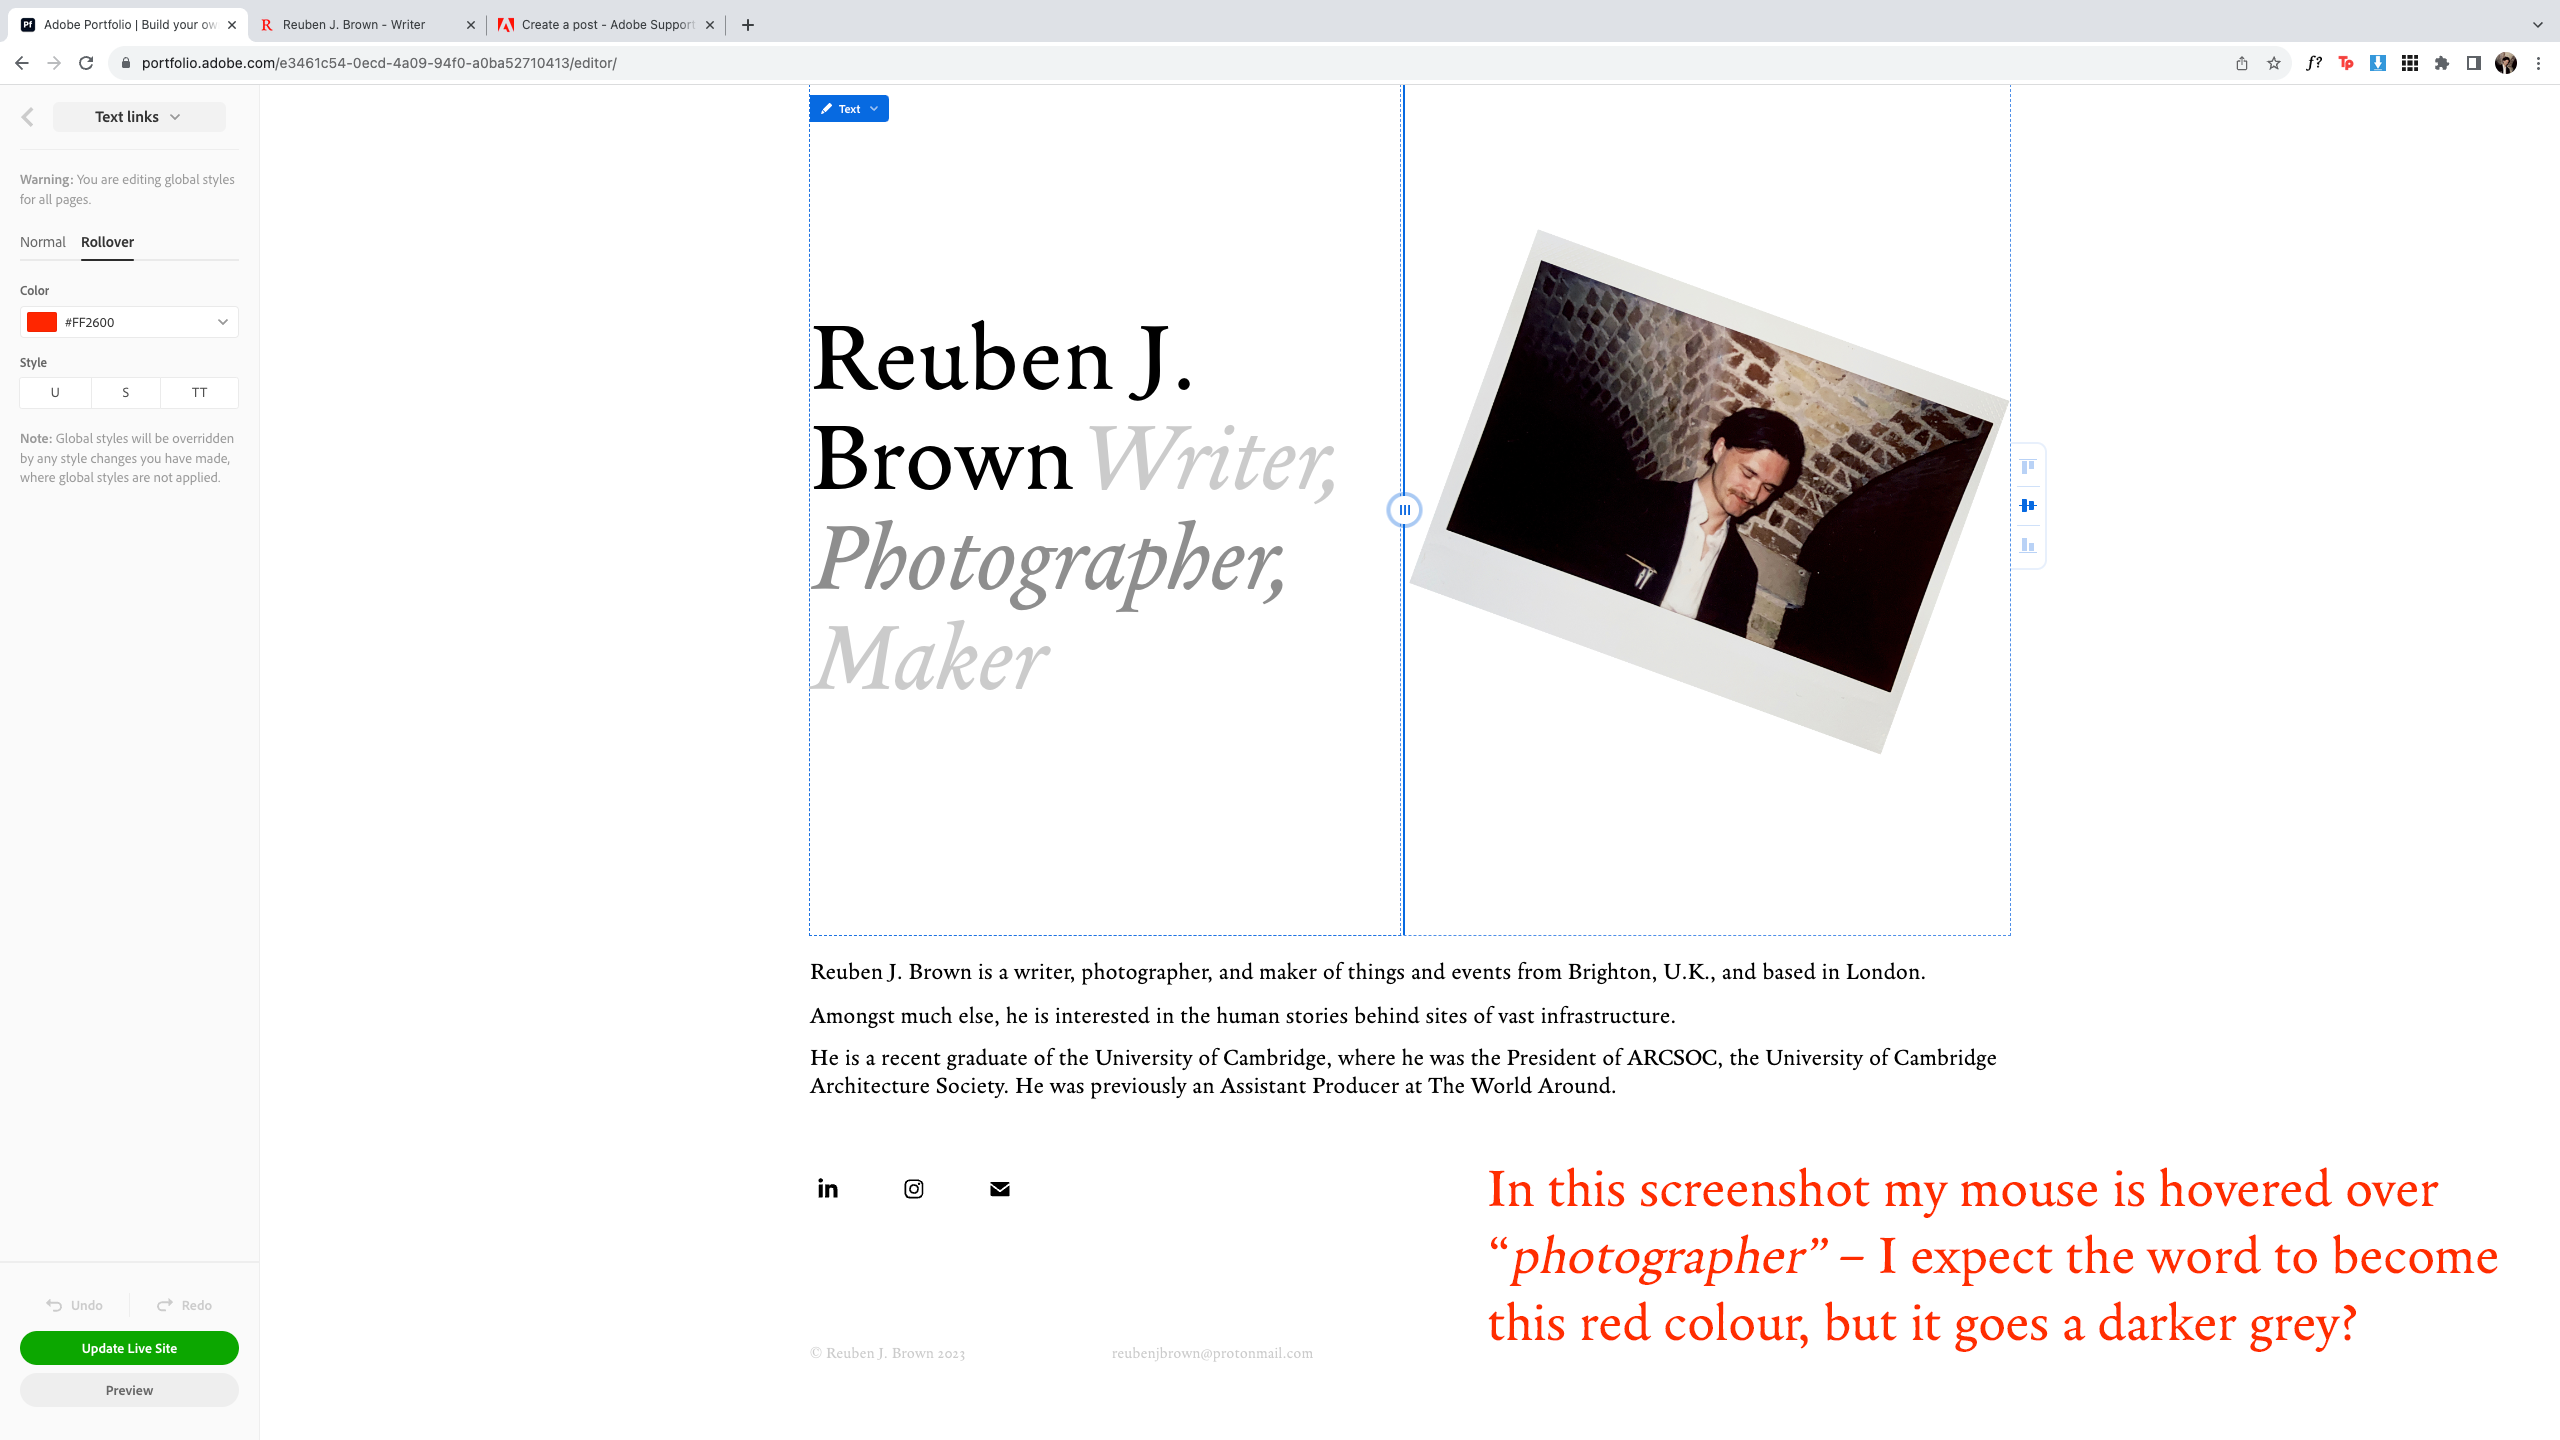2560x1440 pixels.
Task: Select the align-middle icon beside the photo
Action: [x=2028, y=506]
